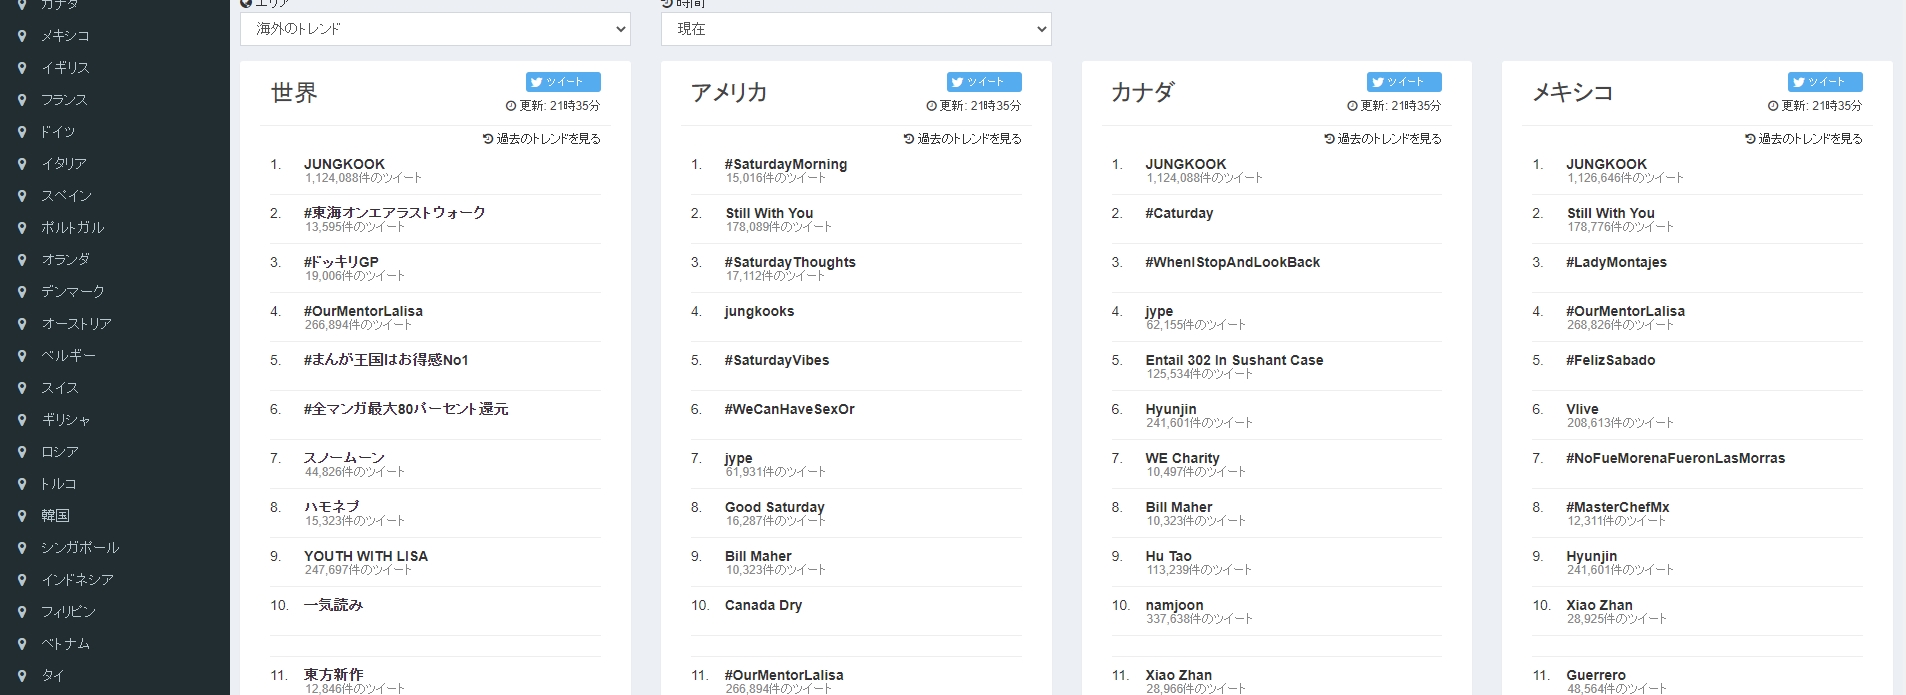Click the history icon in 世界 panel
Image resolution: width=1906 pixels, height=695 pixels.
[x=488, y=139]
